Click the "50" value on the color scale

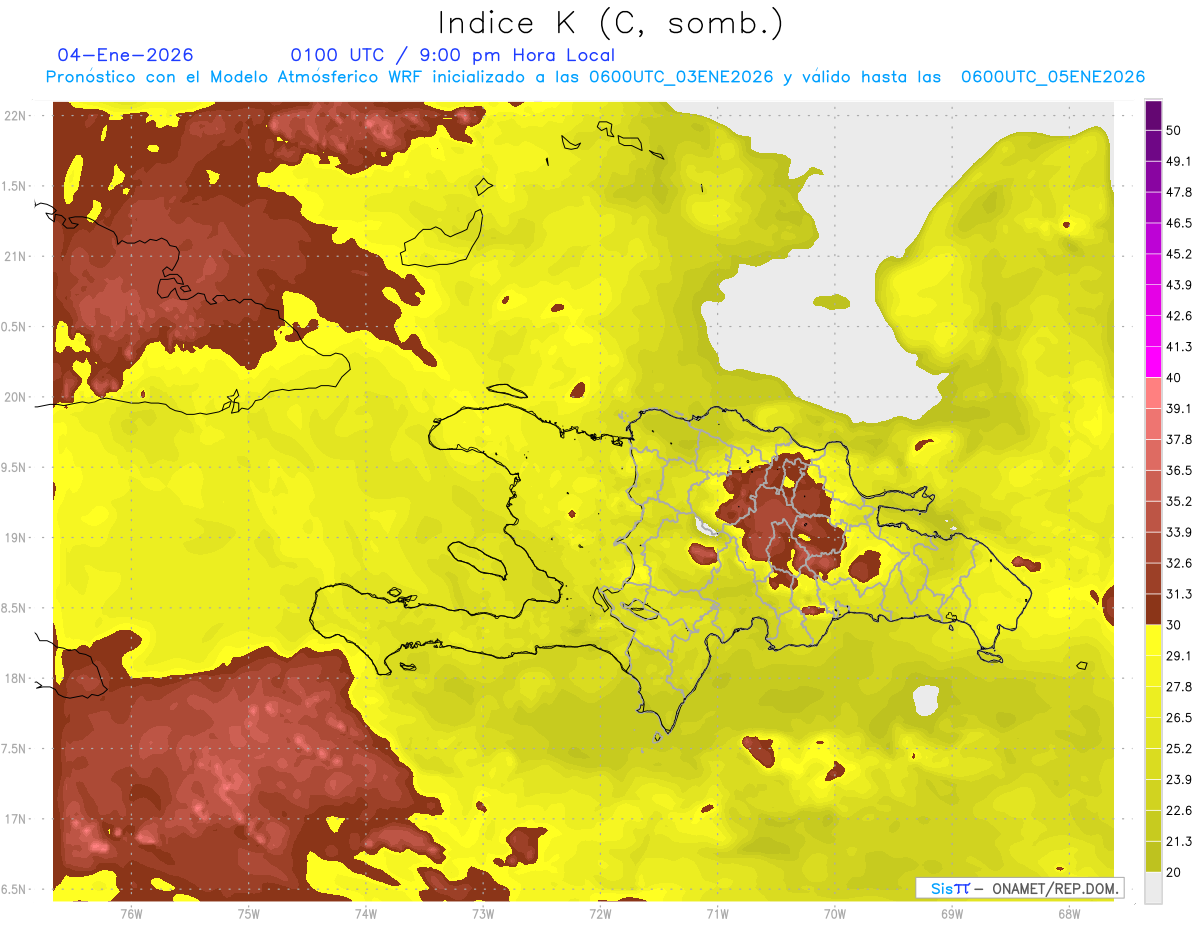[1174, 130]
